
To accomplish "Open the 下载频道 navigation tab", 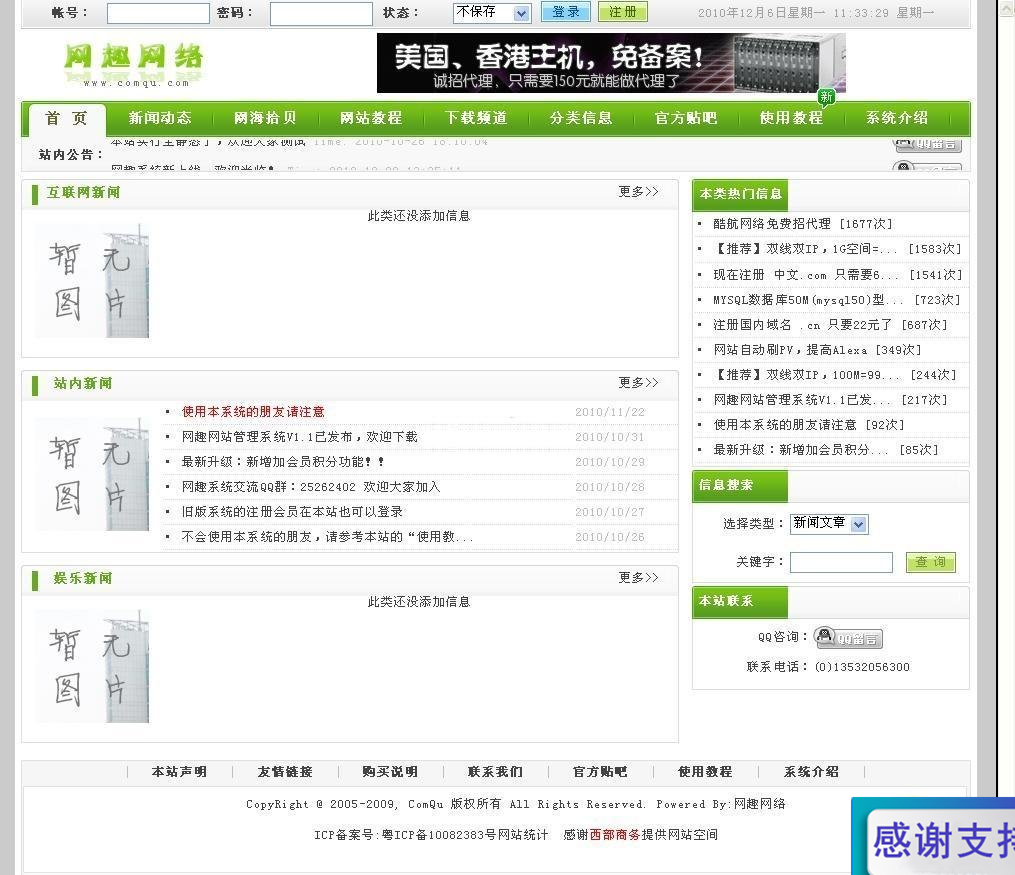I will [476, 118].
